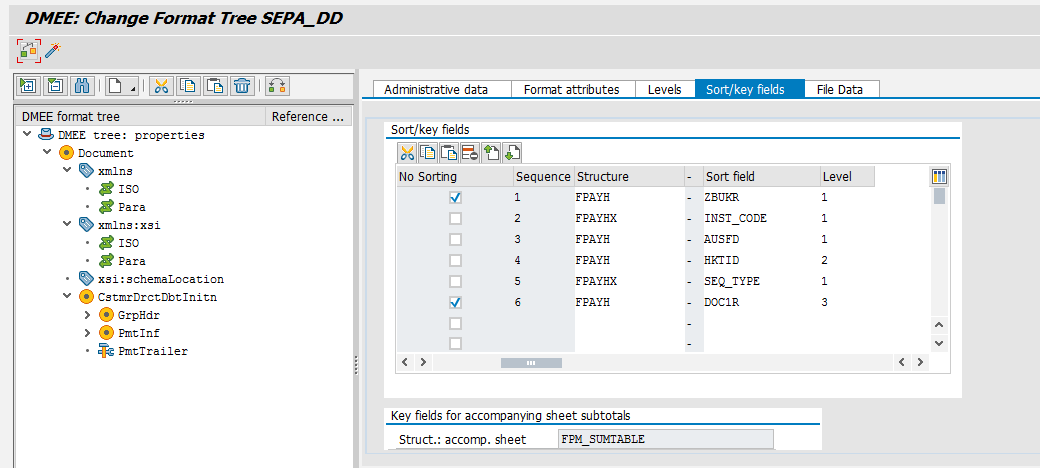Uncheck No Sorting for ZBUKR row
Image resolution: width=1040 pixels, height=468 pixels.
[455, 198]
